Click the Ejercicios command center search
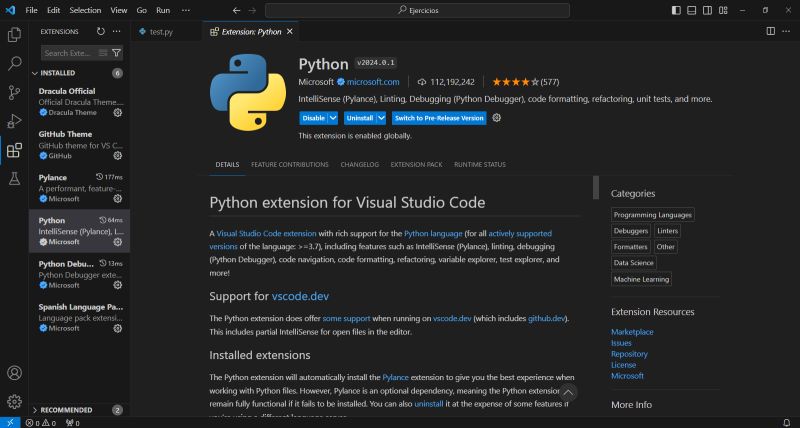800x428 pixels. 417,10
